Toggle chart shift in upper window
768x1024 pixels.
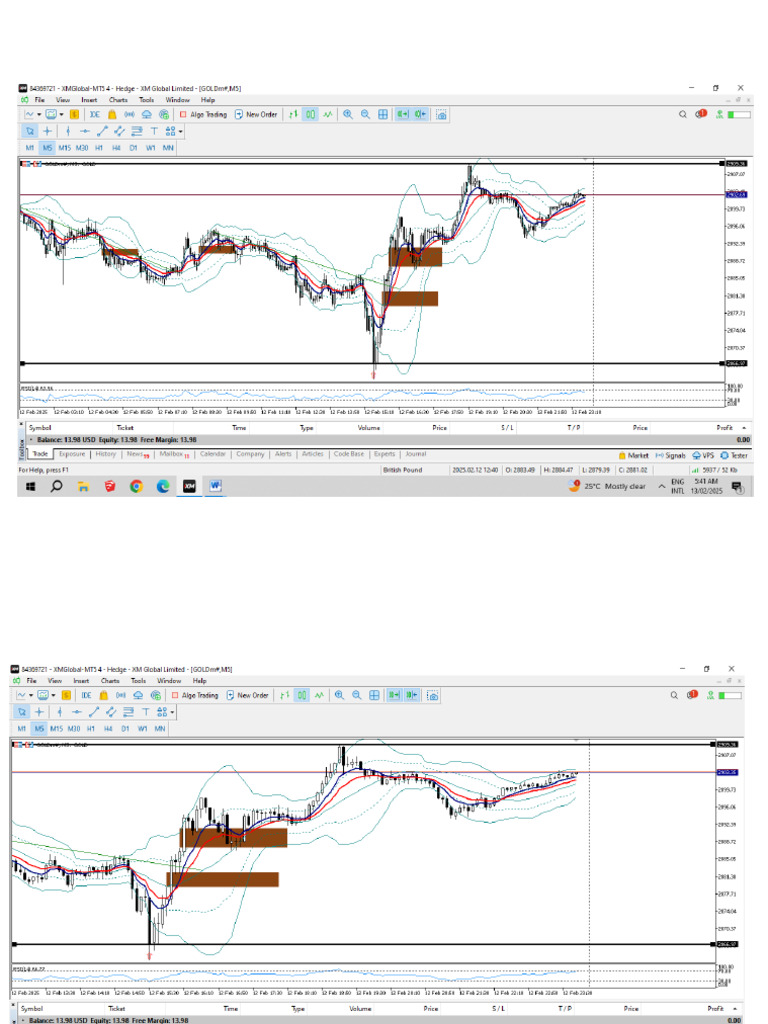click(x=421, y=114)
